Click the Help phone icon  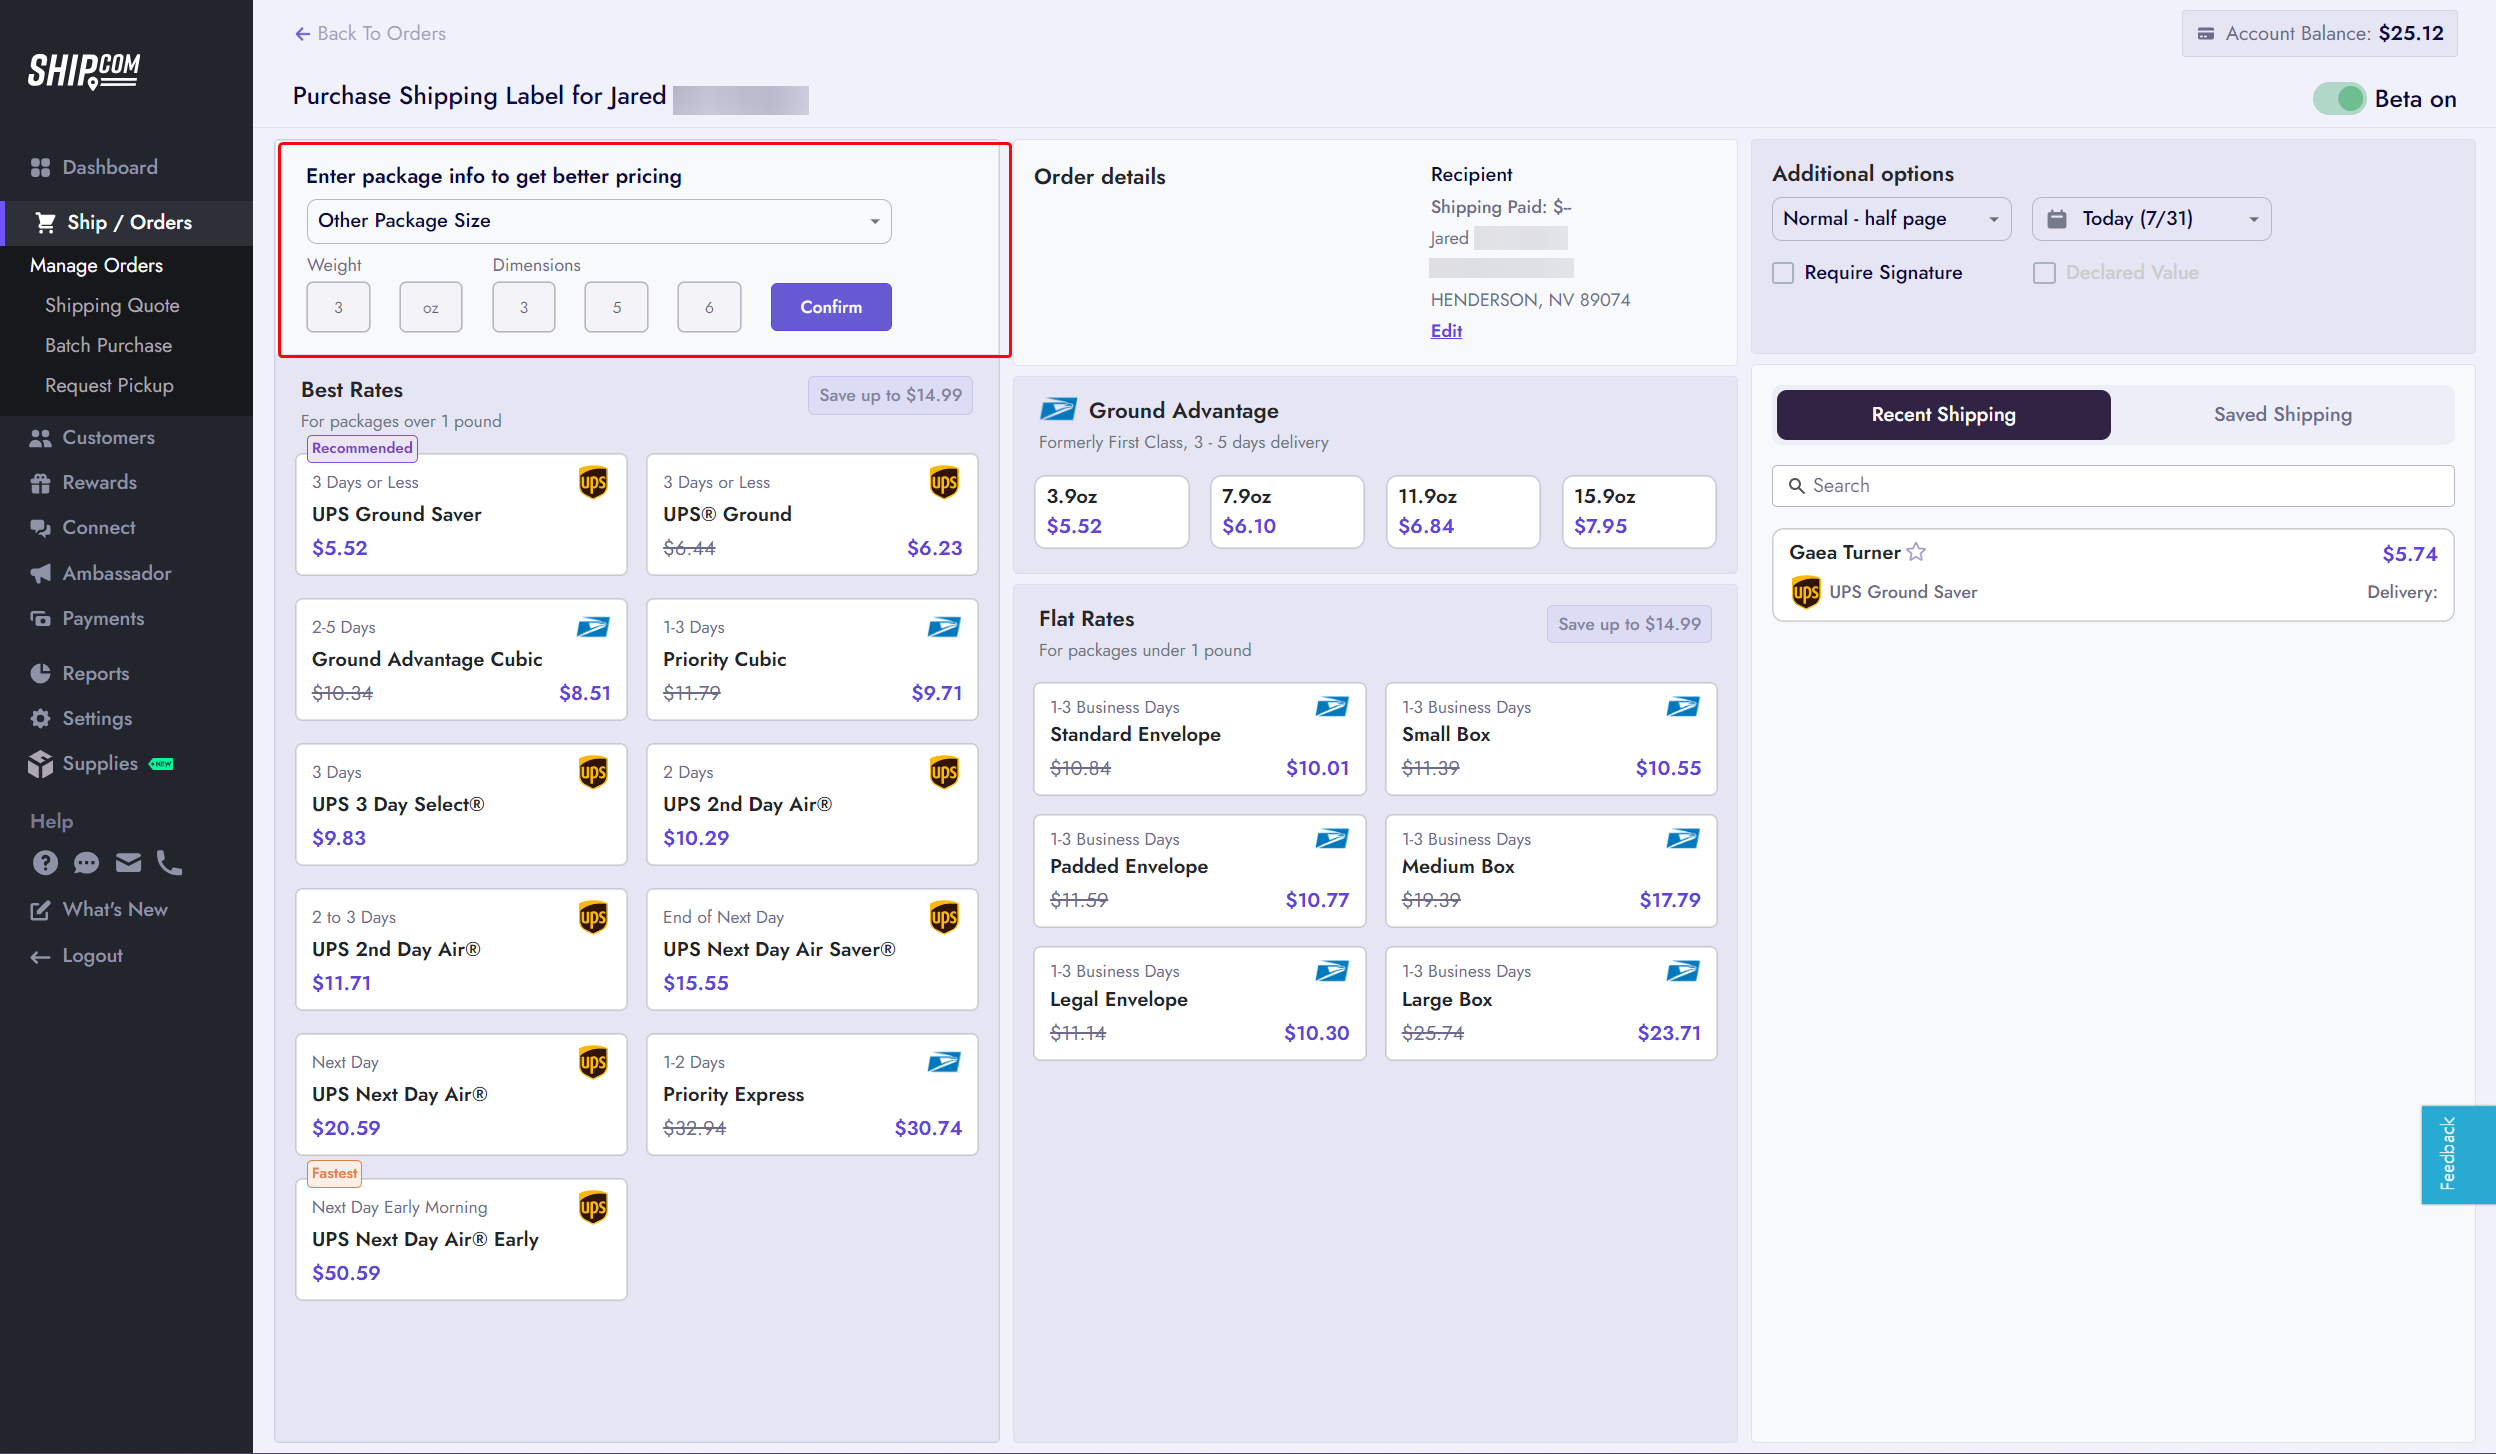point(169,863)
